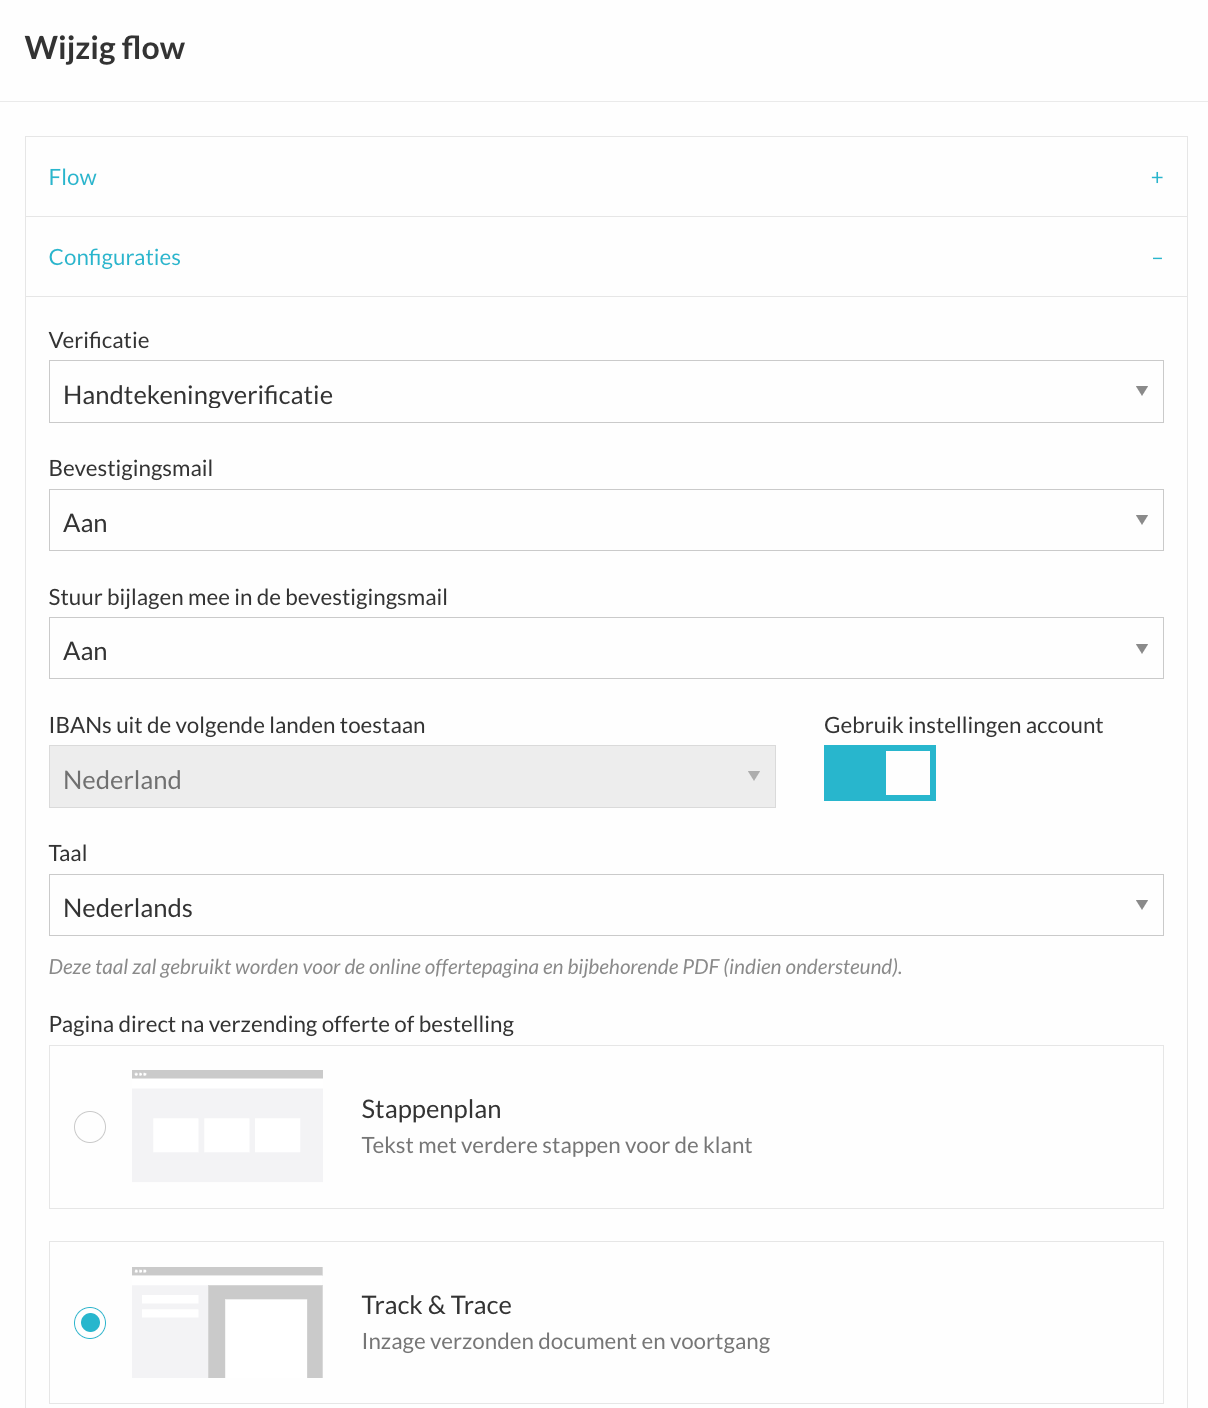Expand the Flow section plus icon
The width and height of the screenshot is (1208, 1408).
(1157, 177)
